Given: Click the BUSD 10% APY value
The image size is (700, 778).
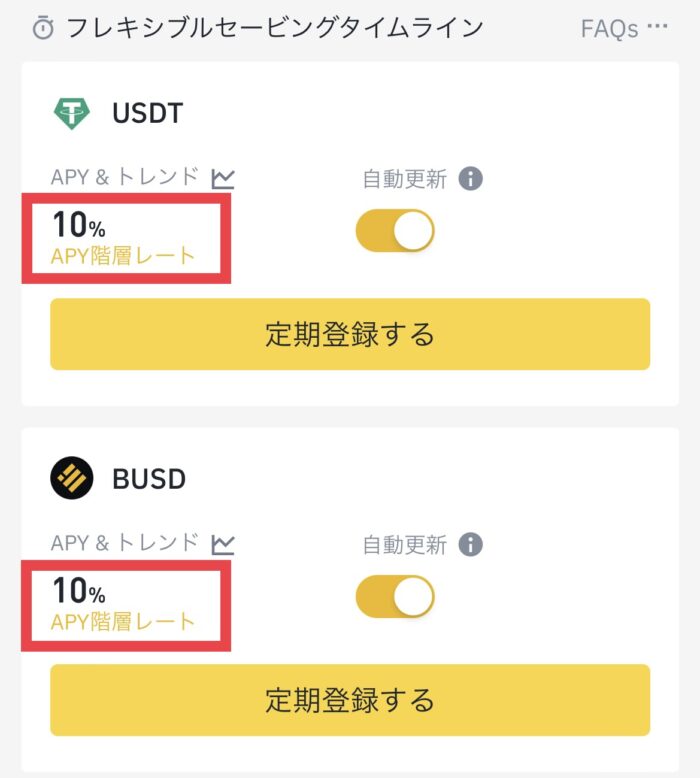Looking at the screenshot, I should pyautogui.click(x=79, y=590).
